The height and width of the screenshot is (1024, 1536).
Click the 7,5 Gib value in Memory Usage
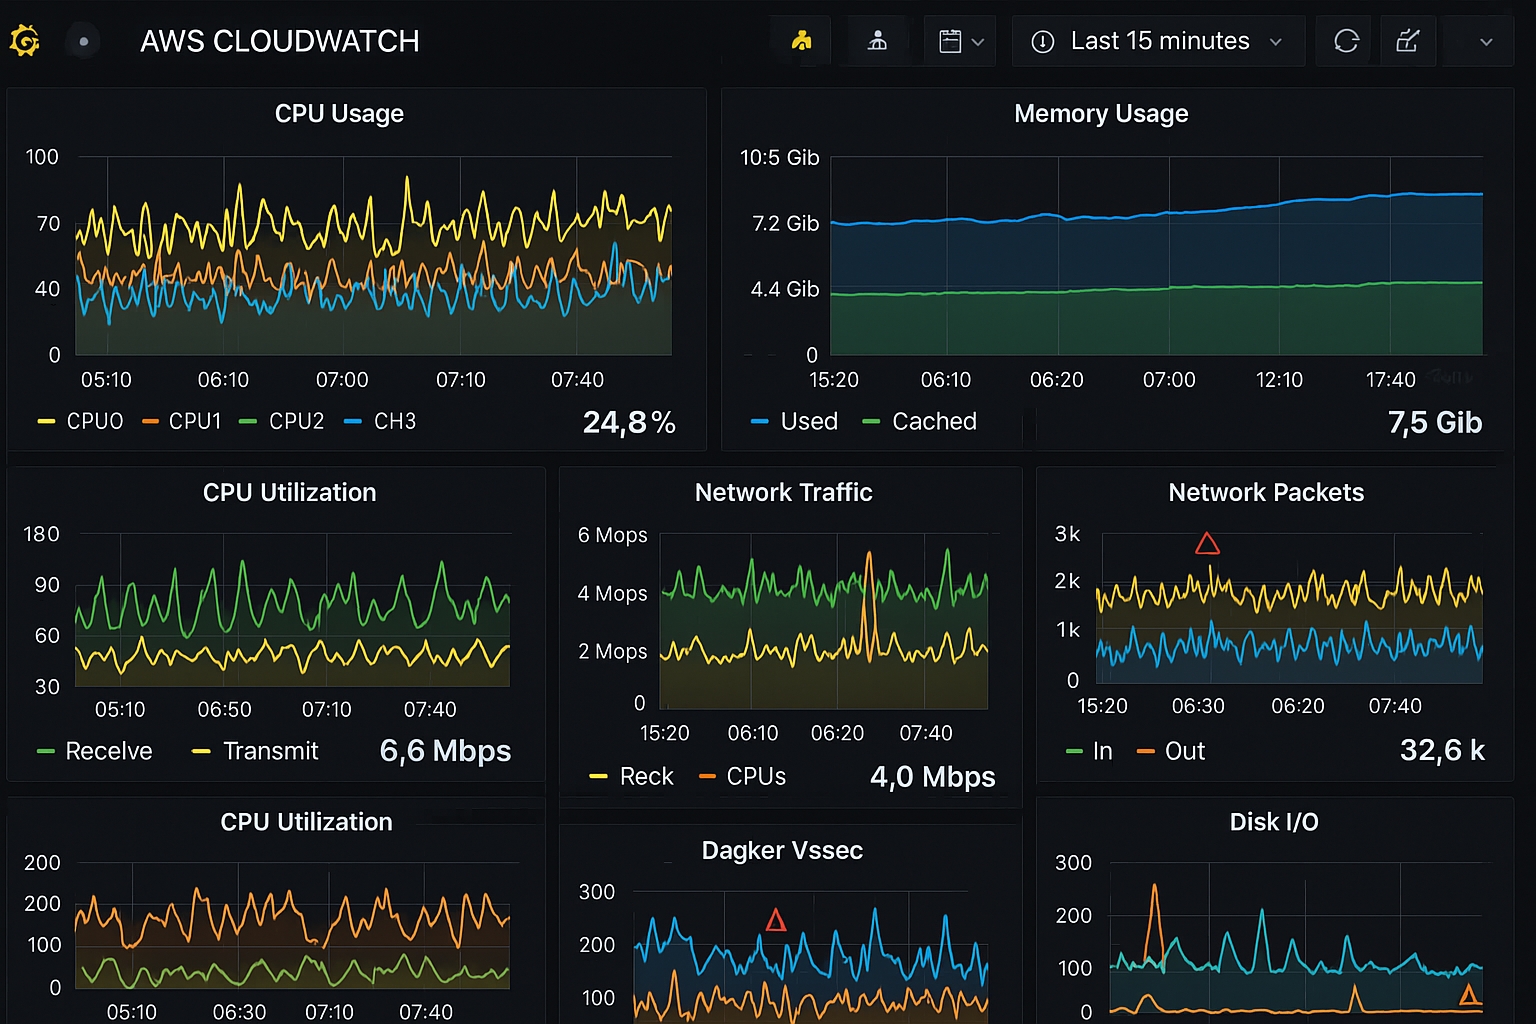point(1435,423)
